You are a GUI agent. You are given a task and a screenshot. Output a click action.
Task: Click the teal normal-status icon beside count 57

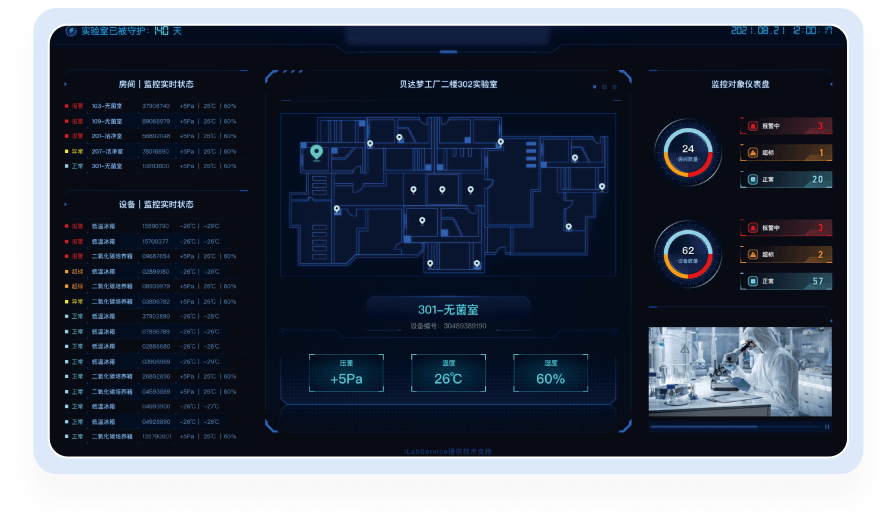pos(753,282)
